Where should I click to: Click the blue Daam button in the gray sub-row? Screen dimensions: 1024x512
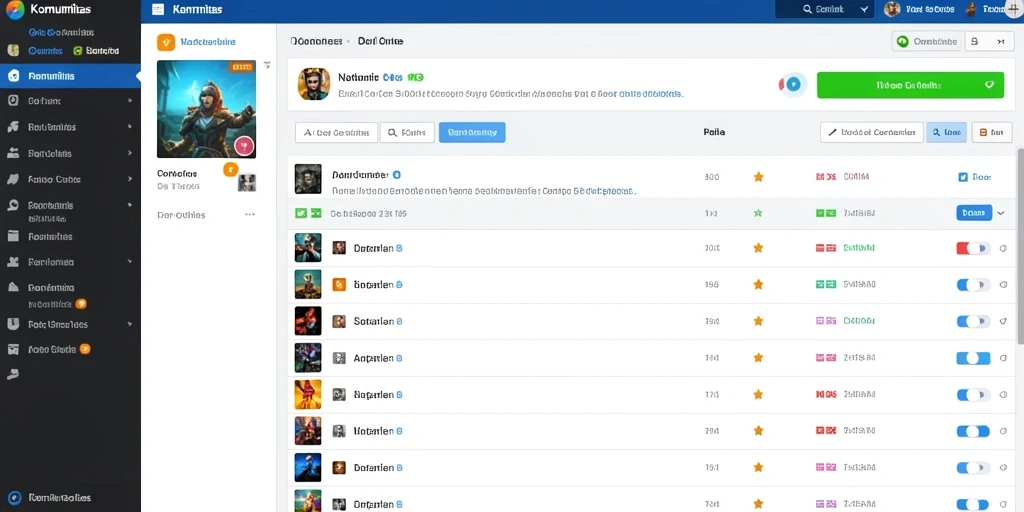pyautogui.click(x=974, y=213)
